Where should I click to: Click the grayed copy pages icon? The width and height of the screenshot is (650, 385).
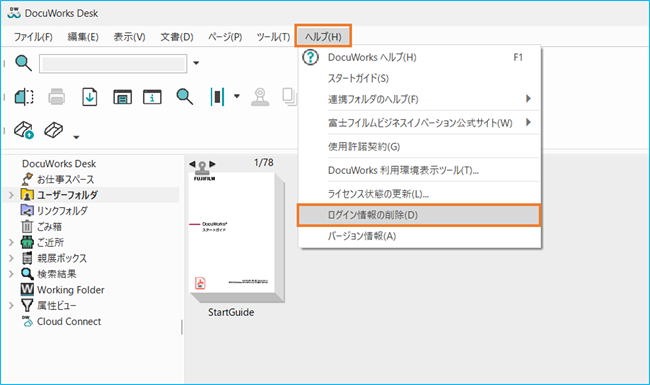click(x=289, y=96)
